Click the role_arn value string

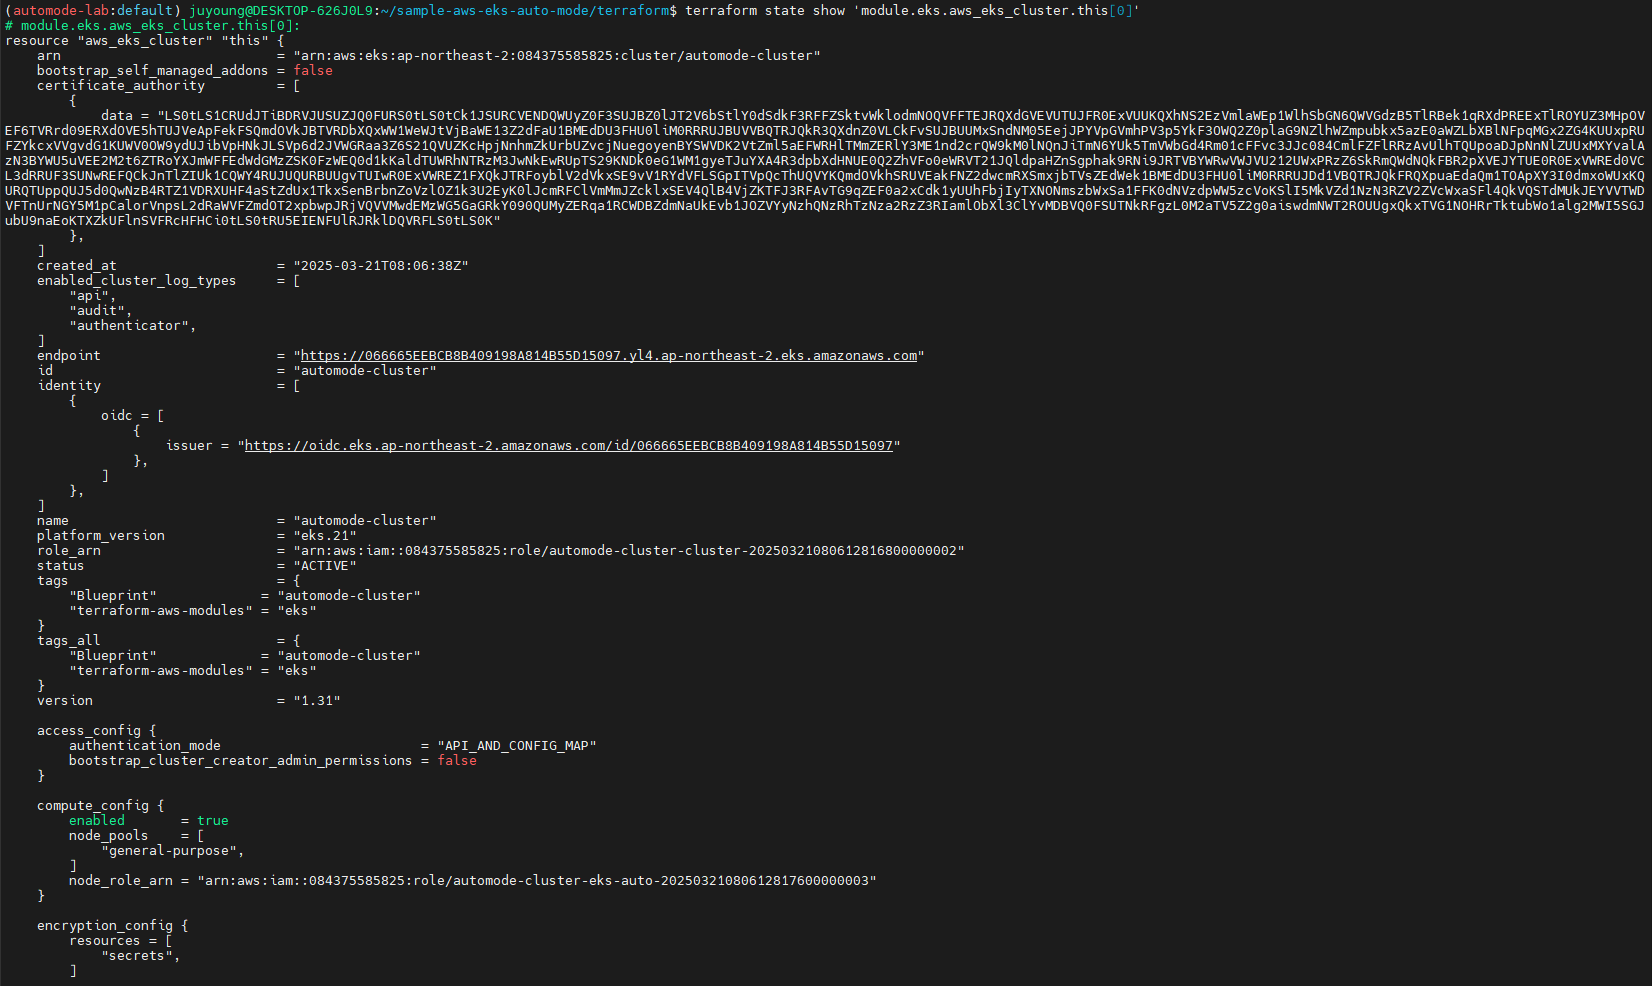(629, 551)
